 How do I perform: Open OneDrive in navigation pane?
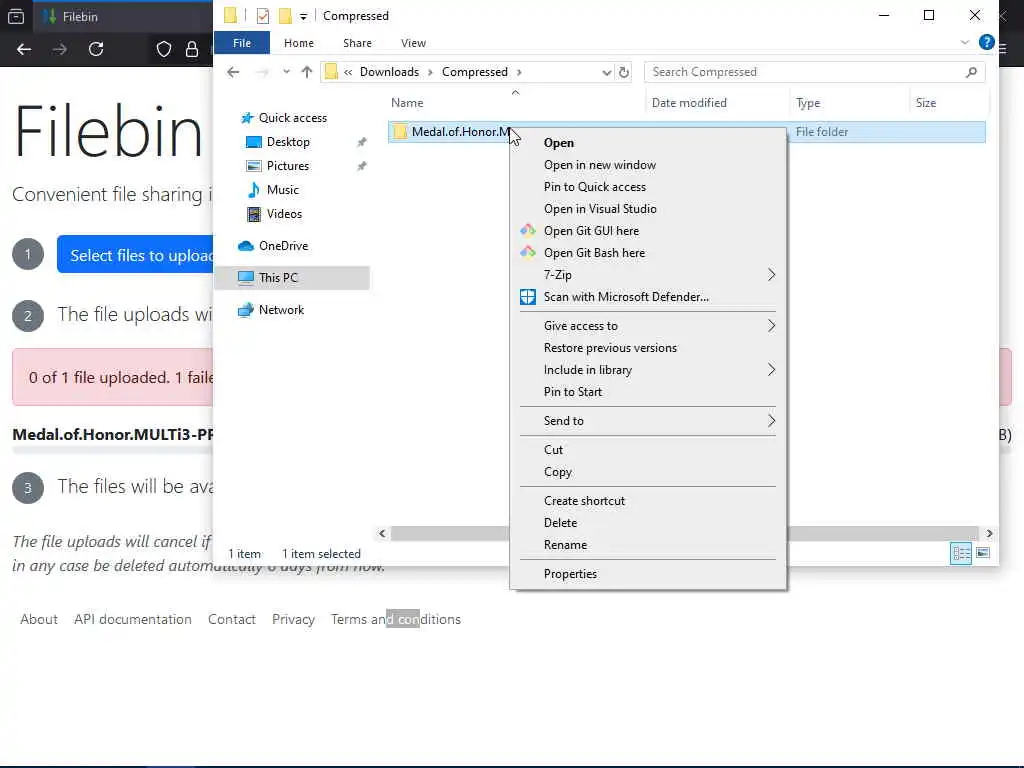click(283, 246)
